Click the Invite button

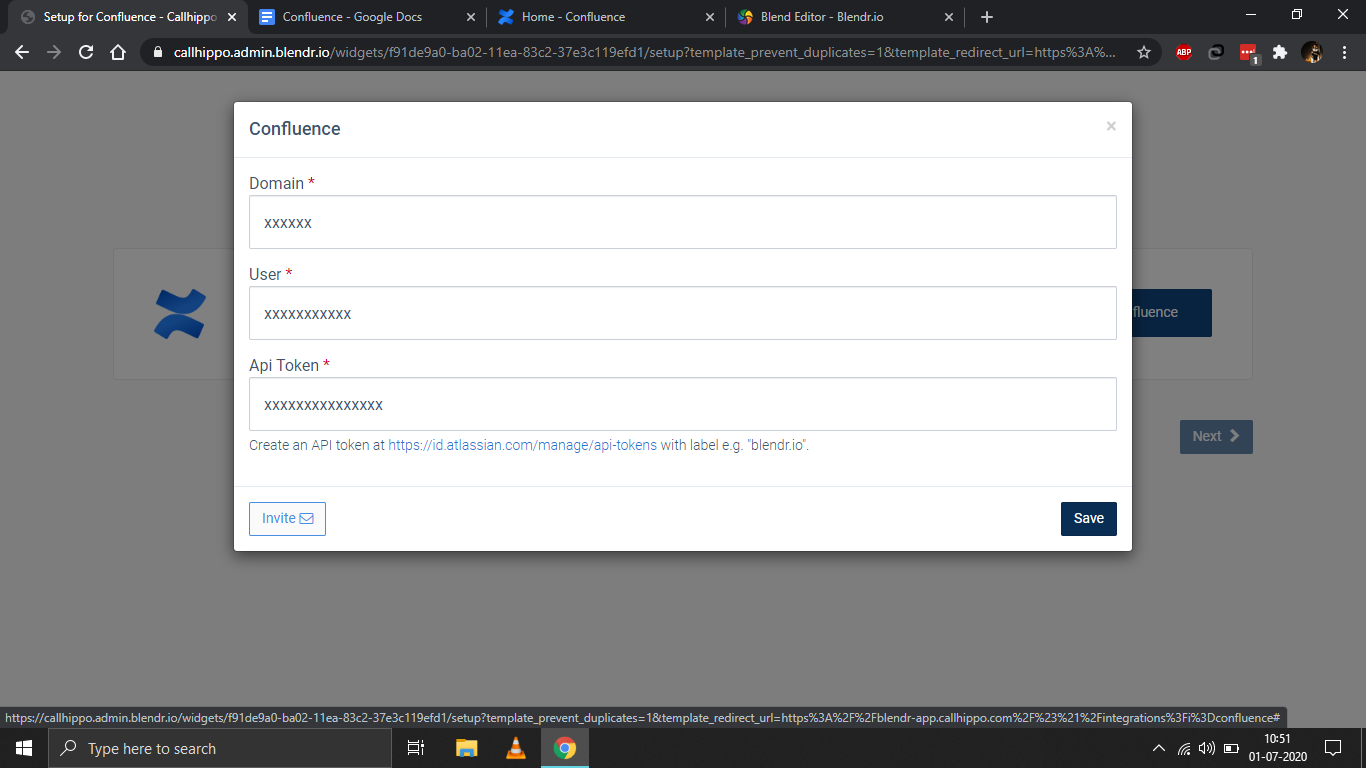click(x=287, y=518)
